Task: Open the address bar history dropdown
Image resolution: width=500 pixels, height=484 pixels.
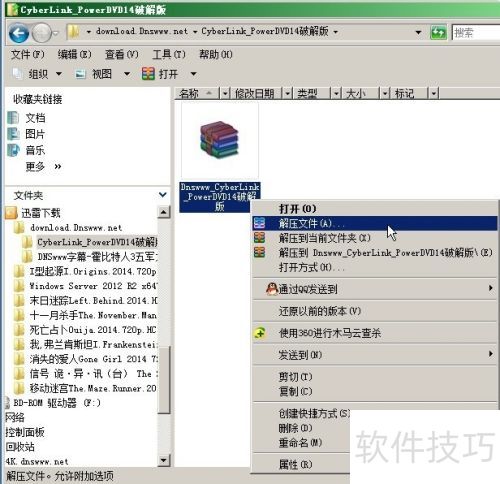Action: (418, 33)
